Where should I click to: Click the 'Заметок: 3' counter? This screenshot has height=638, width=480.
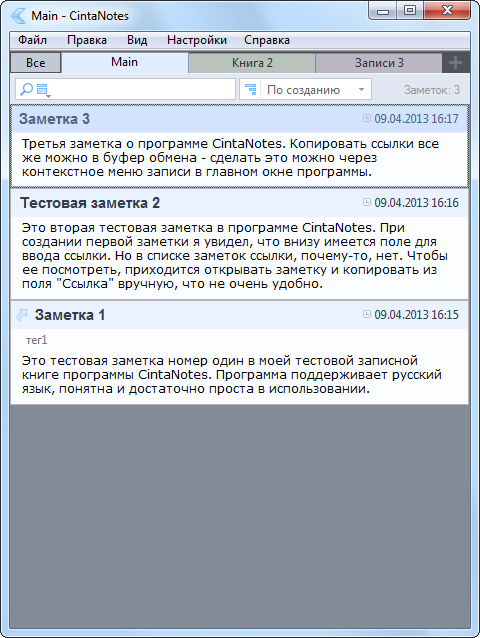[432, 90]
